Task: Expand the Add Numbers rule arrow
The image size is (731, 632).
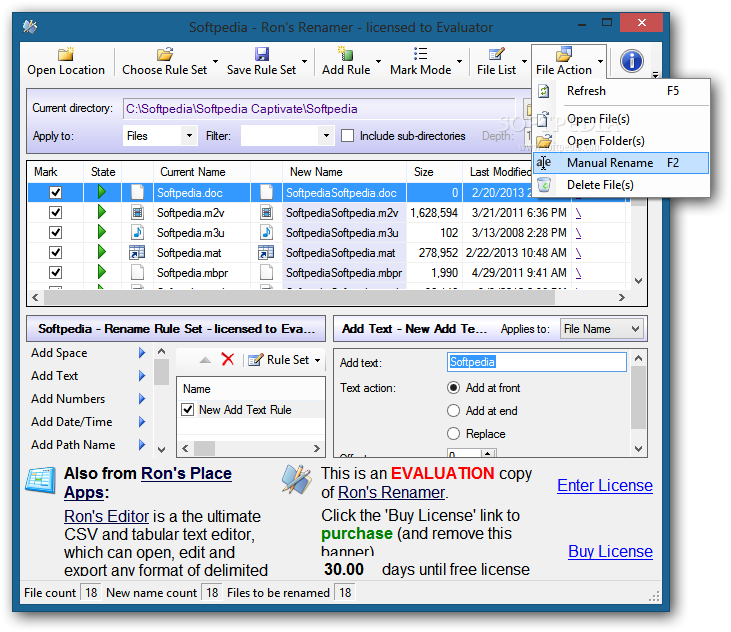Action: (142, 398)
